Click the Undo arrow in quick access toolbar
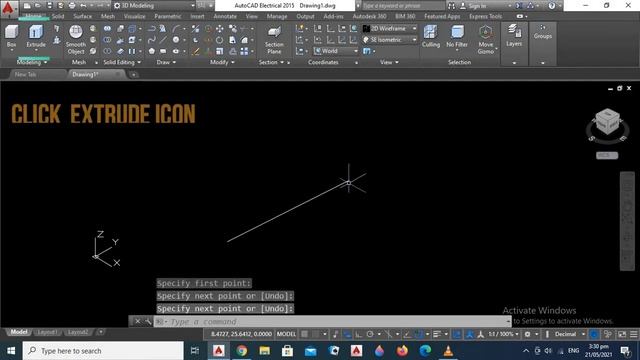Screen dimensions: 640x360 tap(83, 6)
